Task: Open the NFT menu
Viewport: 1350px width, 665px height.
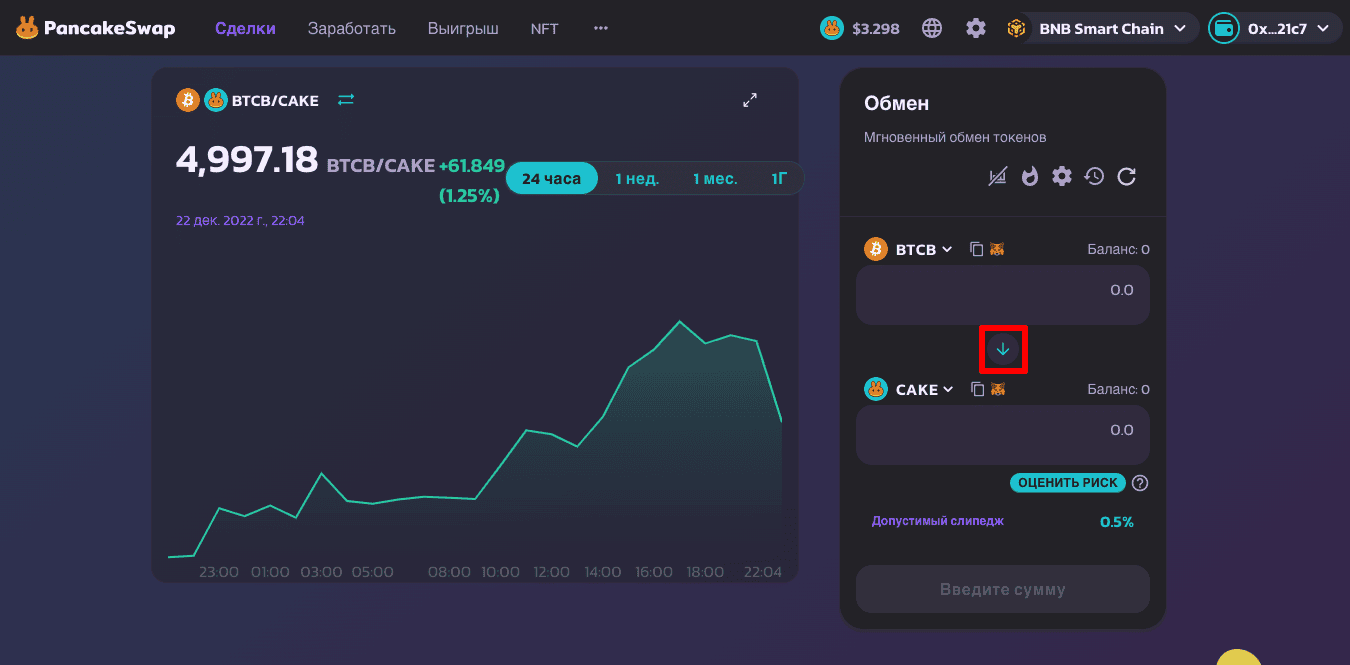Action: [545, 28]
